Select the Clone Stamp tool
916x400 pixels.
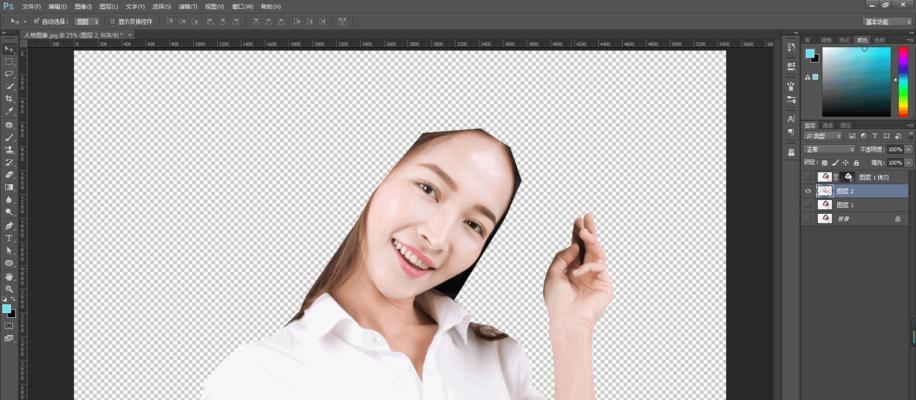pos(9,150)
